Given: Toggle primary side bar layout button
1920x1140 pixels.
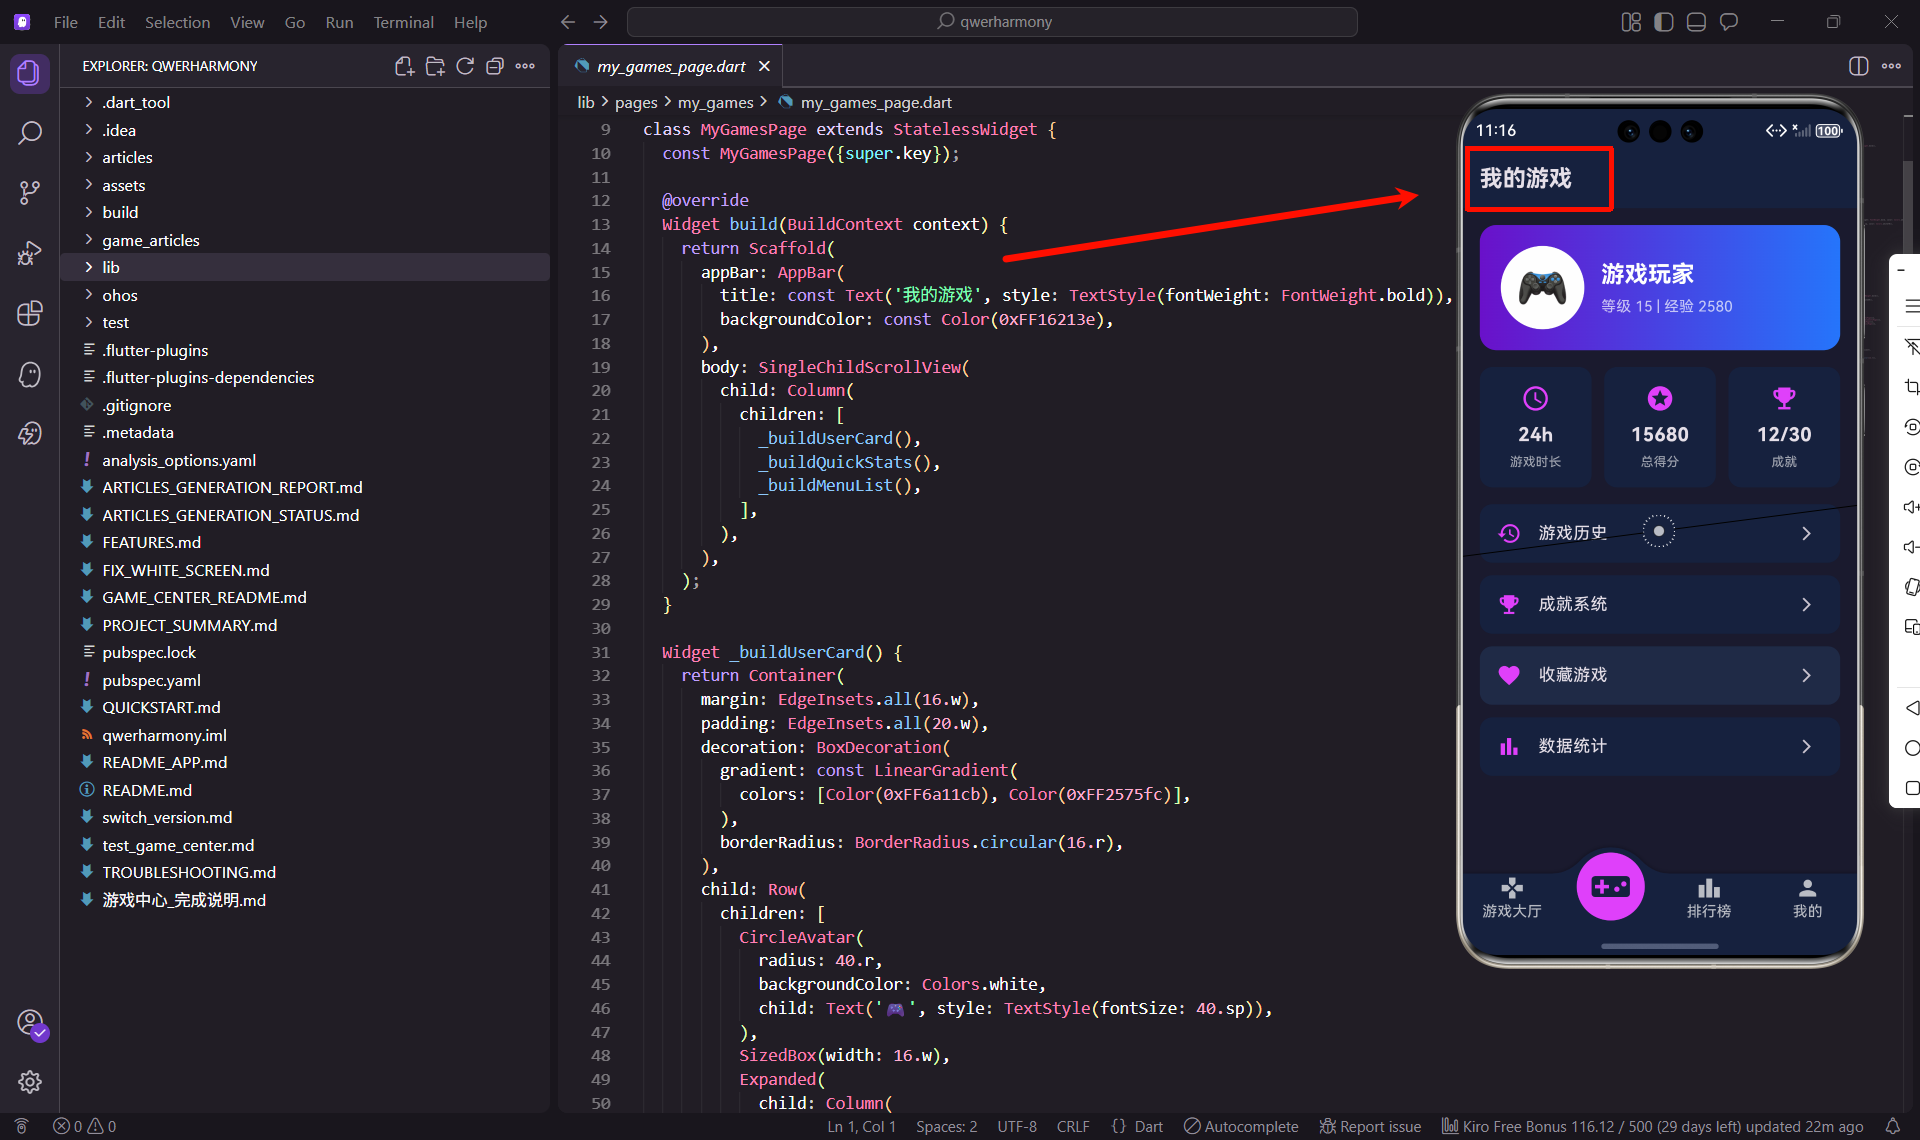Looking at the screenshot, I should (x=1664, y=22).
